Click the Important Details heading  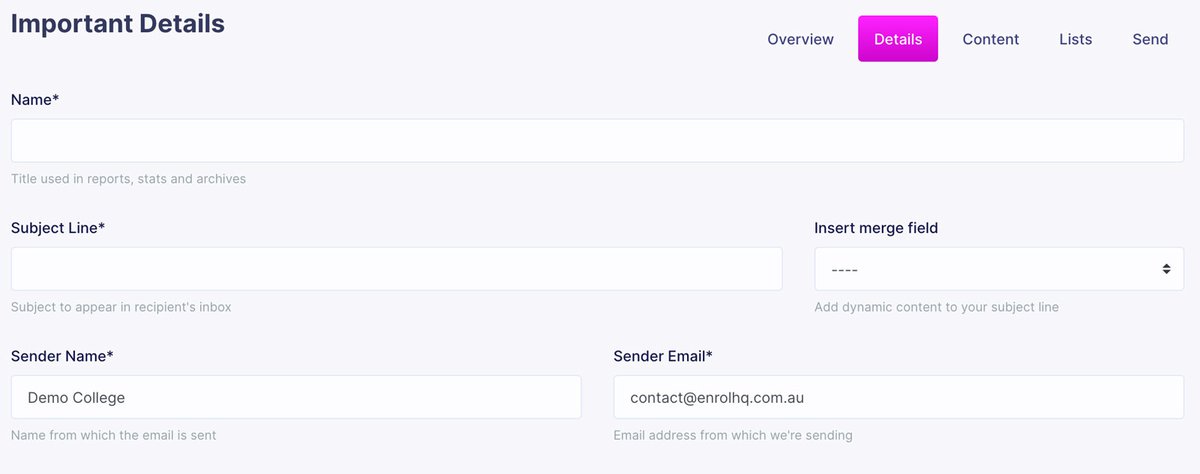118,23
